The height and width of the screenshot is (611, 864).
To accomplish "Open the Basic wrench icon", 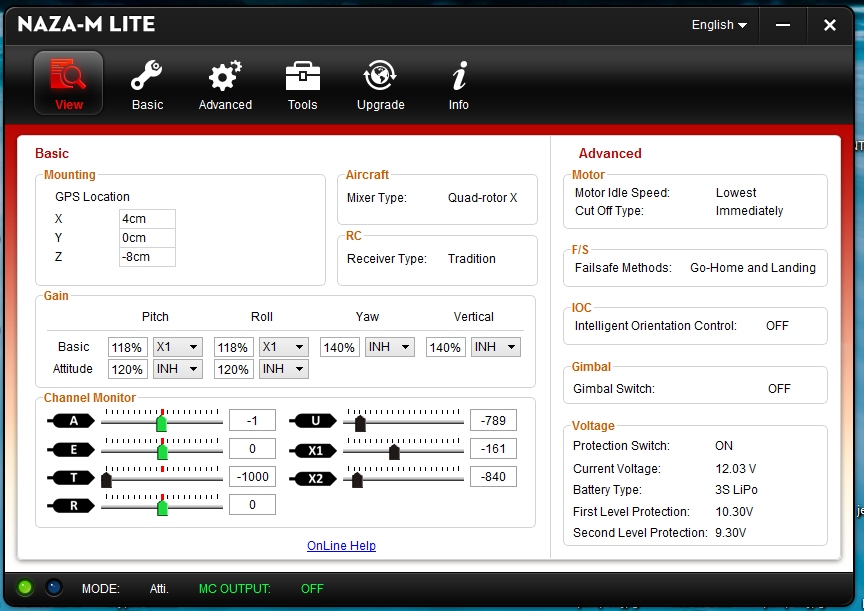I will [x=147, y=75].
